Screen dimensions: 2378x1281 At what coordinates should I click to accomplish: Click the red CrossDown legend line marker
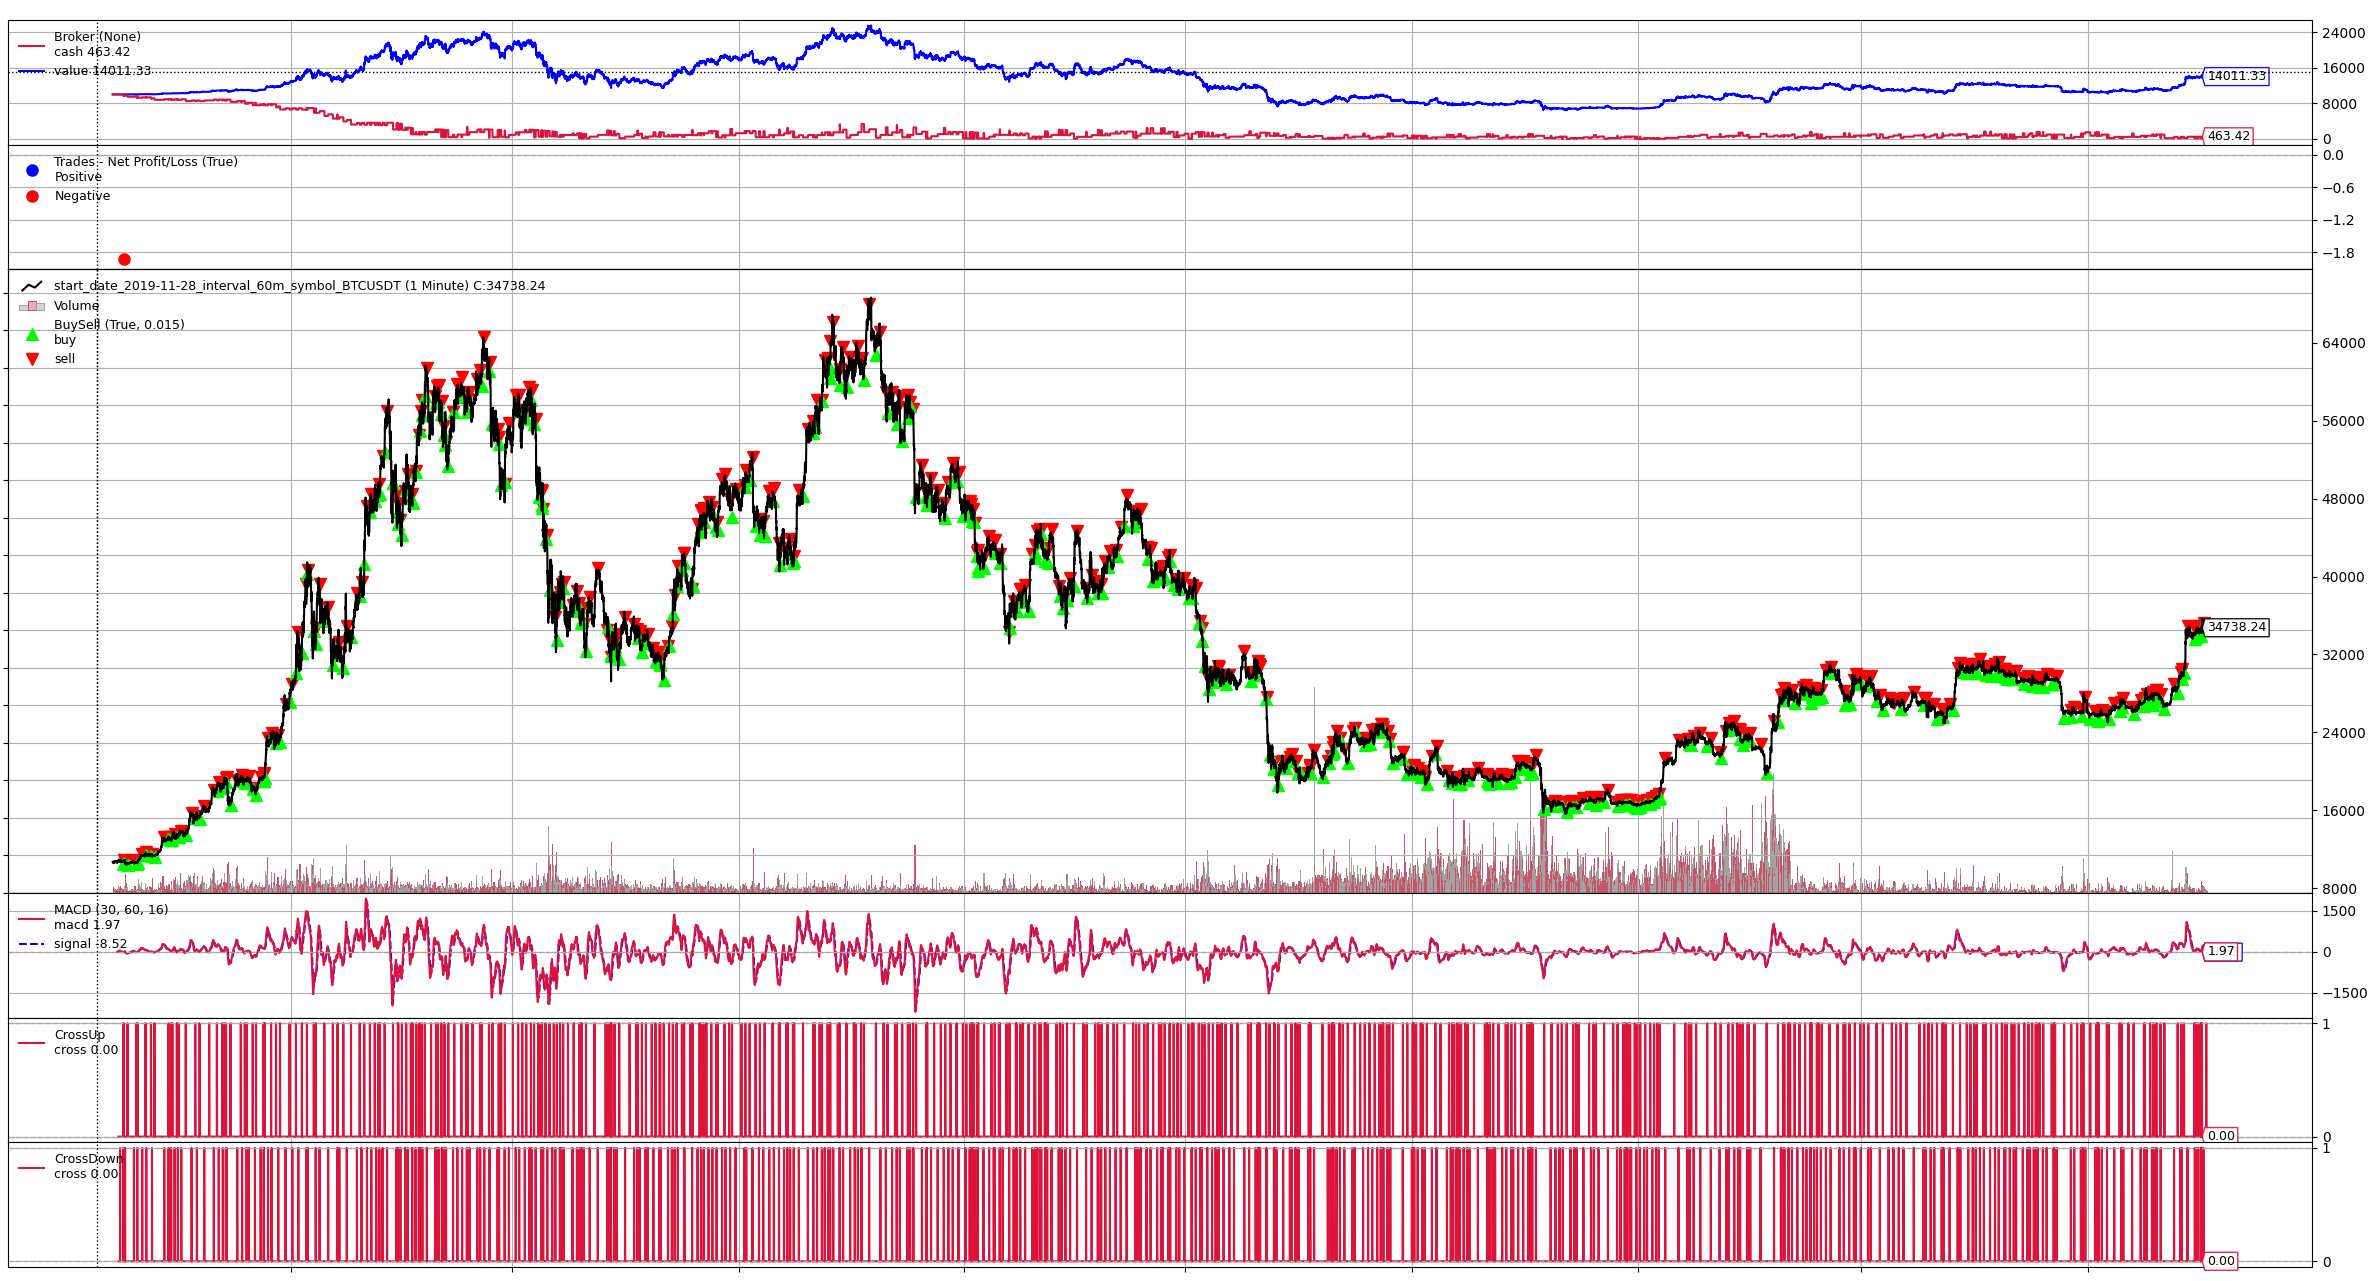pos(32,1167)
